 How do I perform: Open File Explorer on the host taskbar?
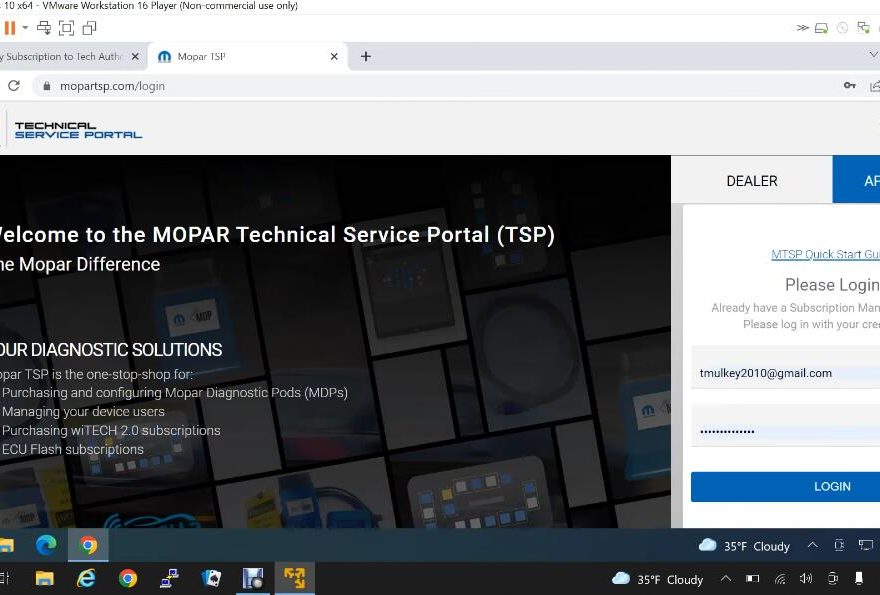click(44, 578)
